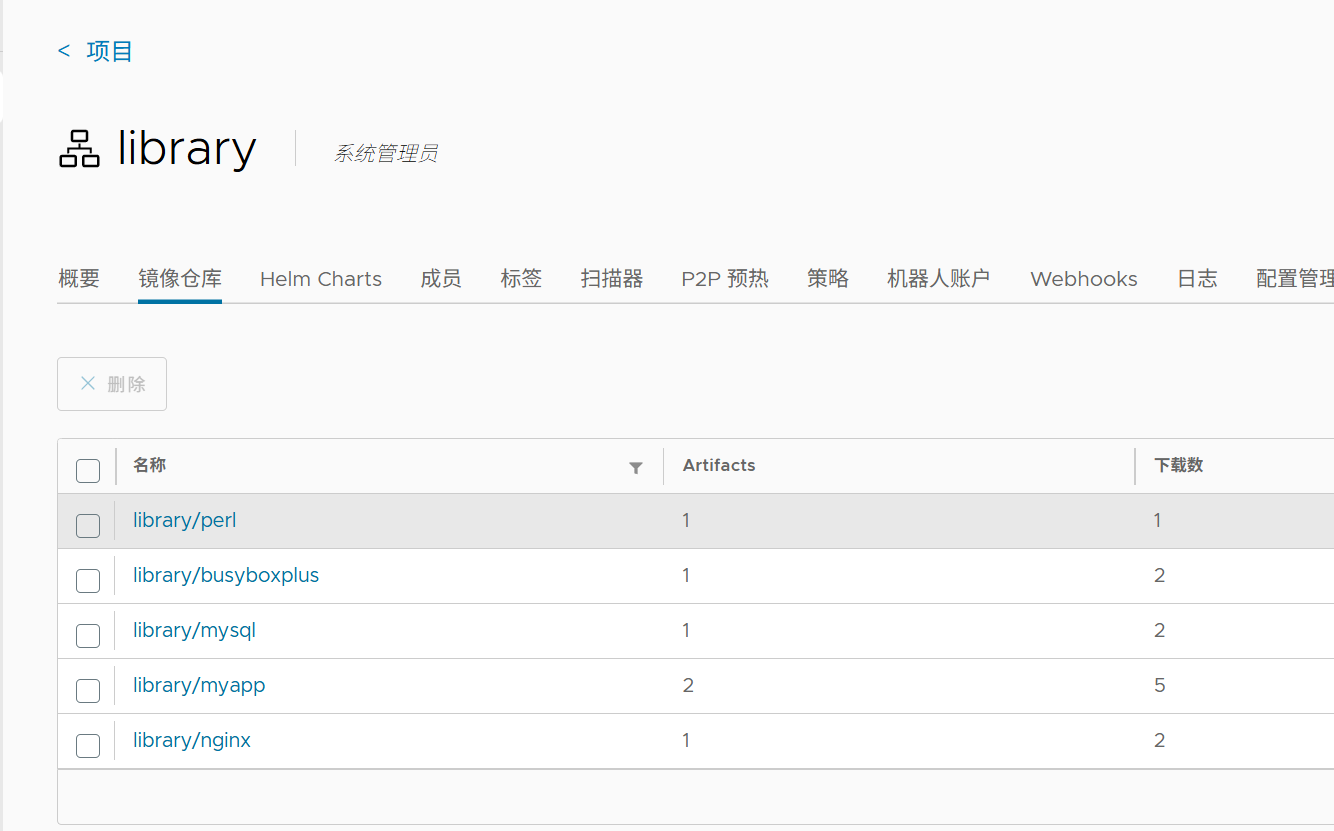Image resolution: width=1334 pixels, height=831 pixels.
Task: Click the 系统管理员 role label
Action: click(385, 154)
